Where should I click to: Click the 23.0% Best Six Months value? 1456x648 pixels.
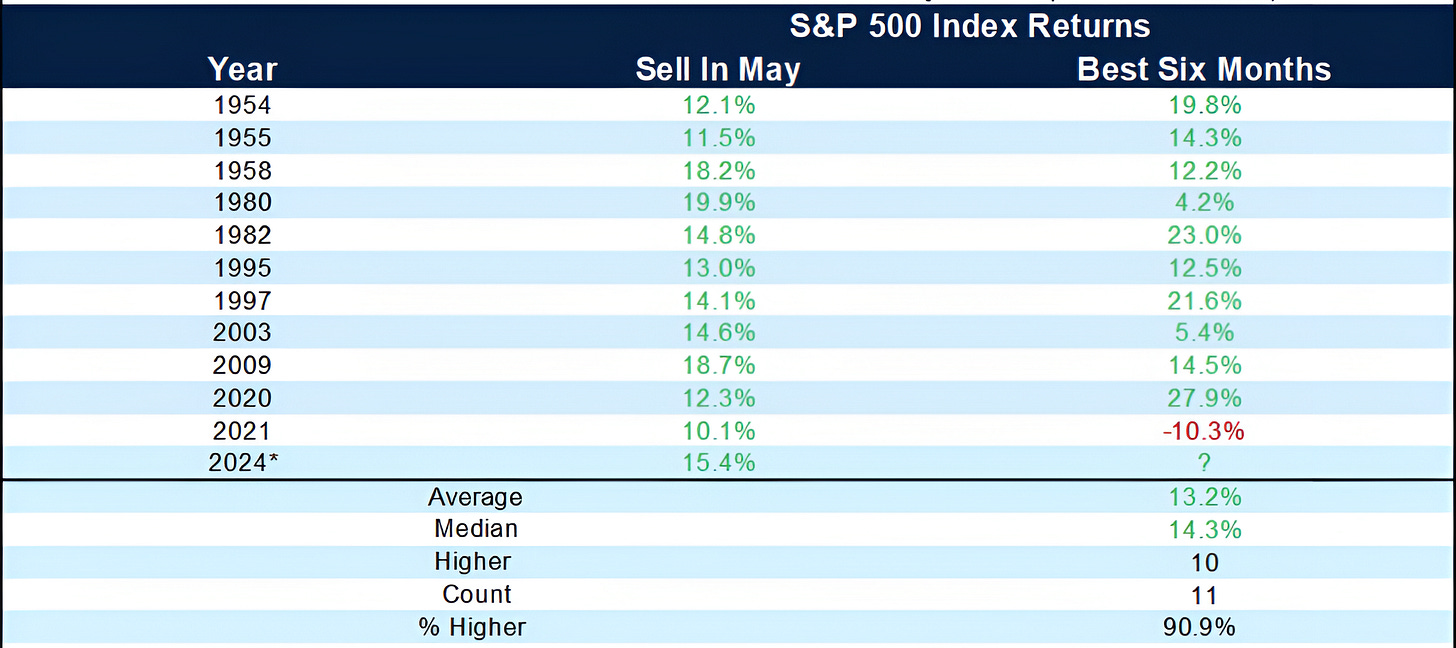[x=1205, y=235]
